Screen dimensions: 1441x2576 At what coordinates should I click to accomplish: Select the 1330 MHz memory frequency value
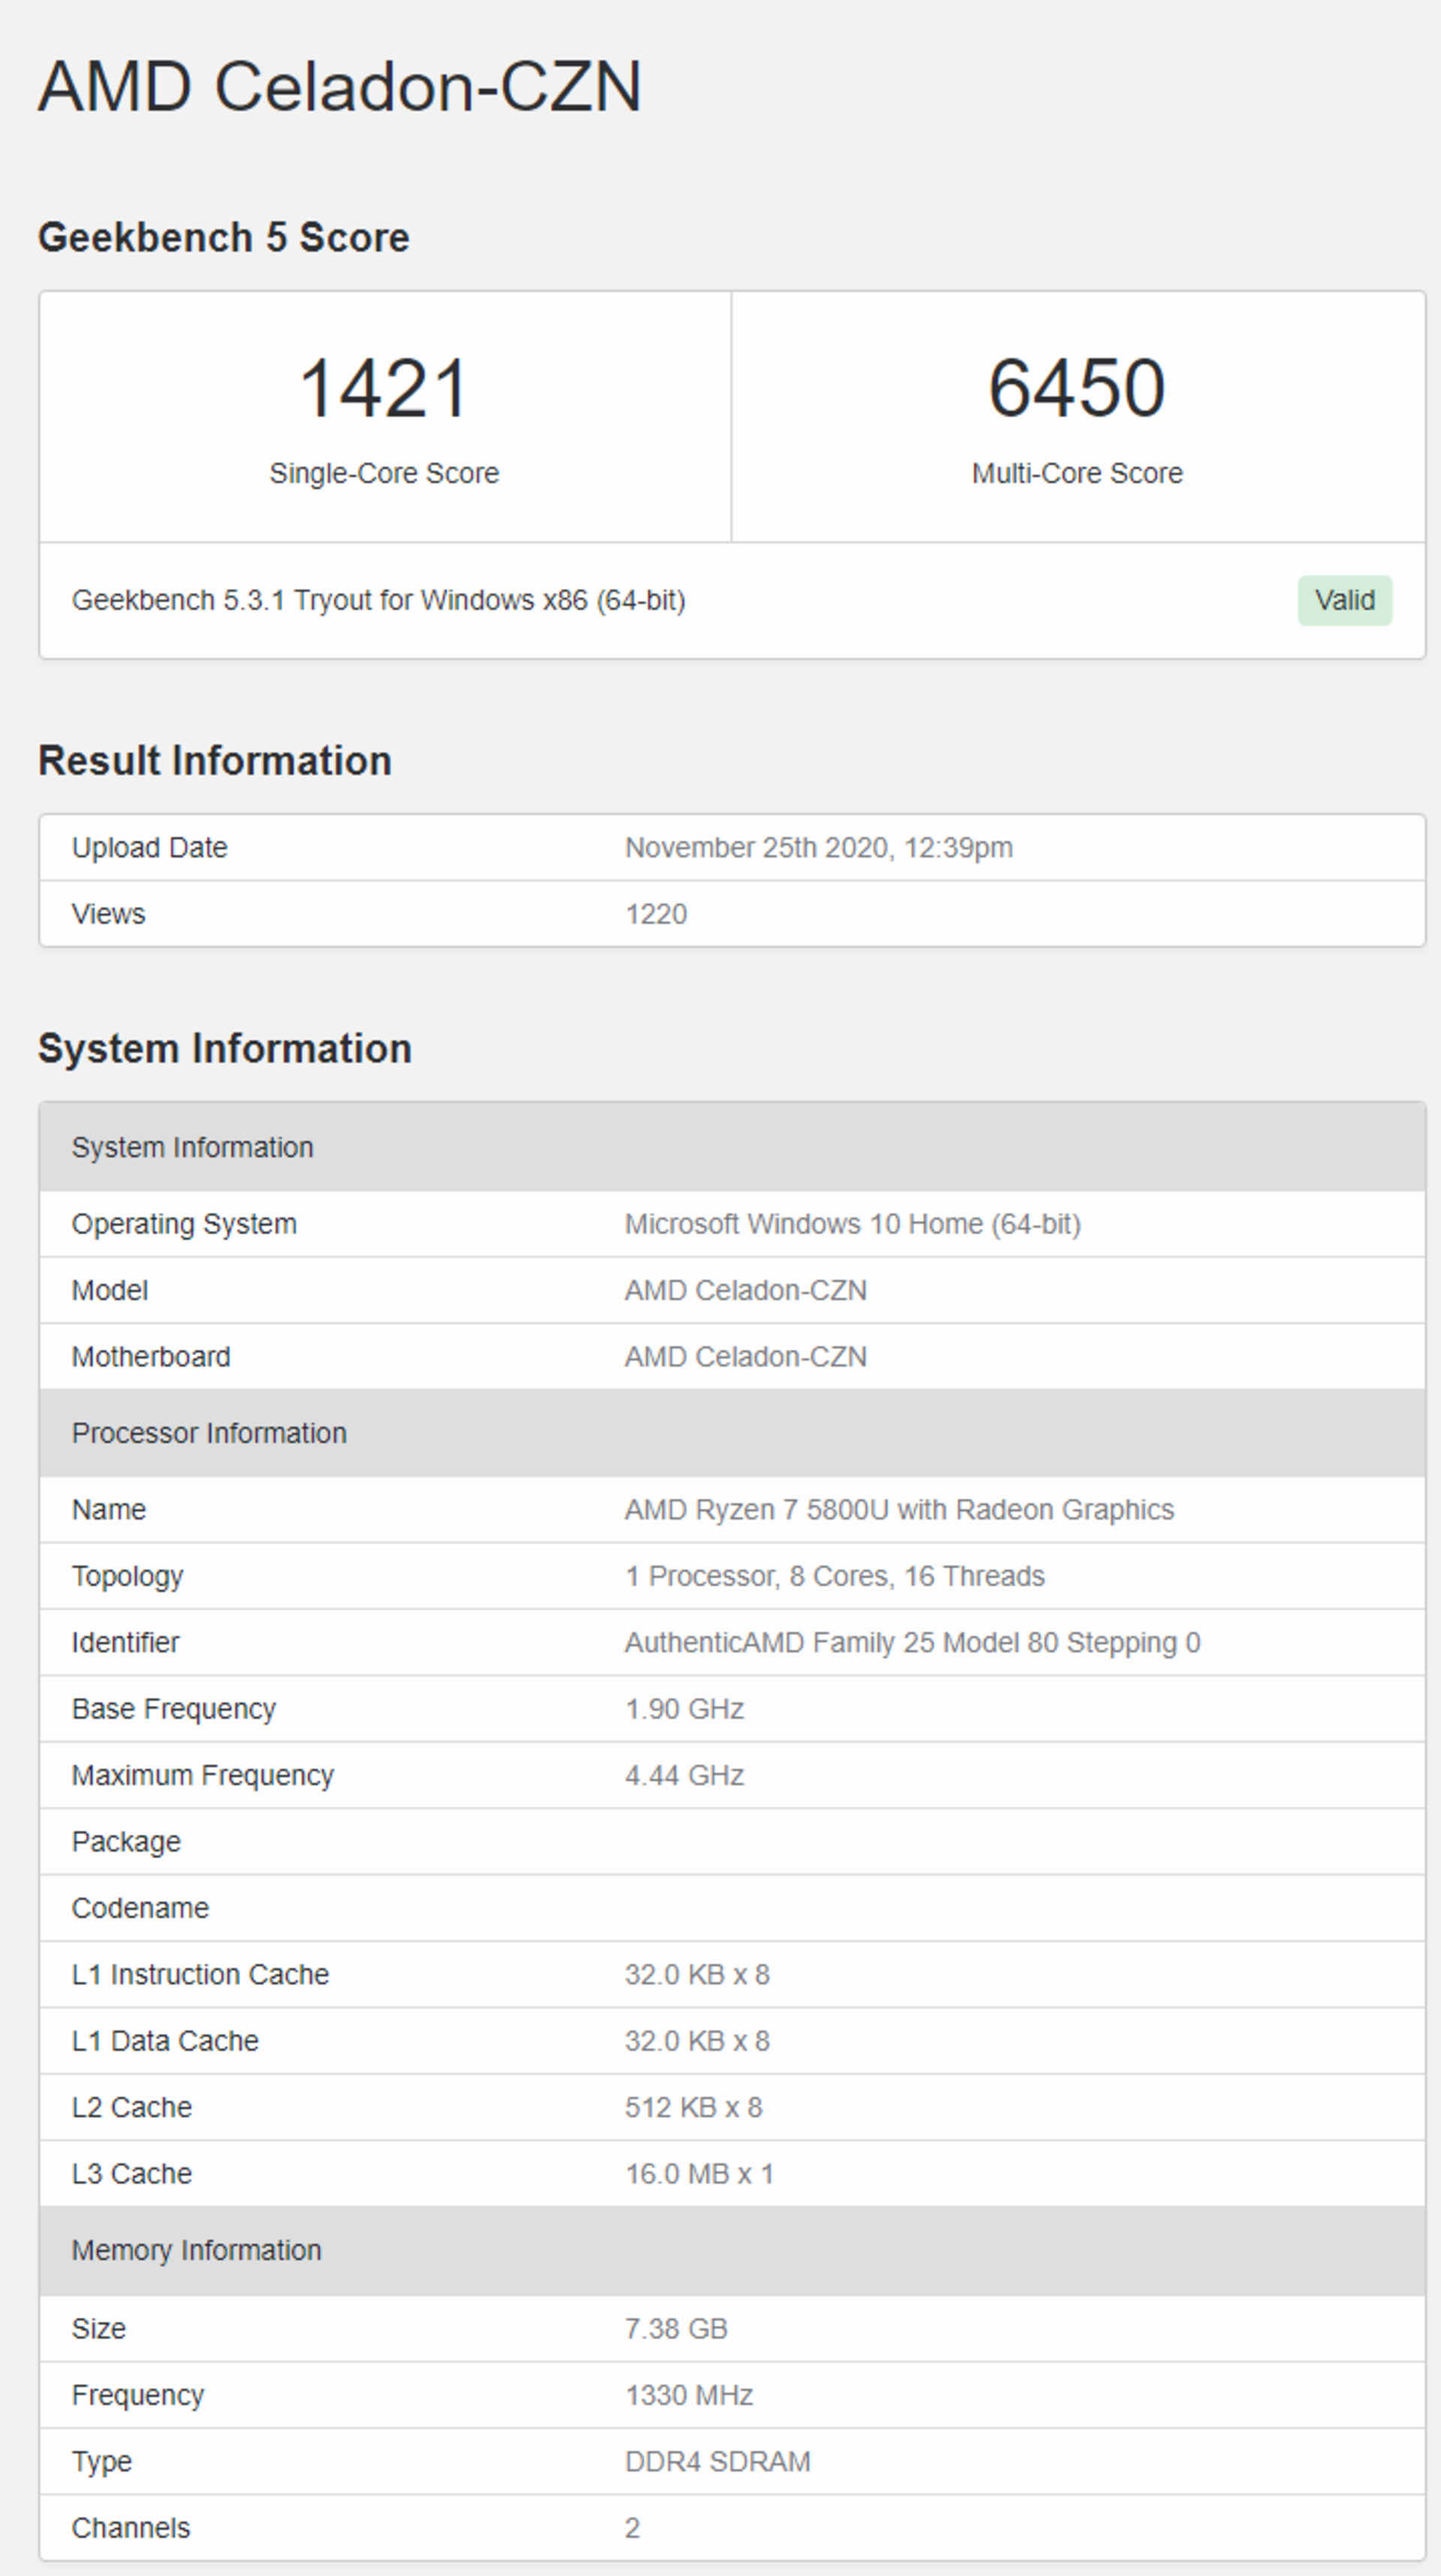coord(689,2395)
